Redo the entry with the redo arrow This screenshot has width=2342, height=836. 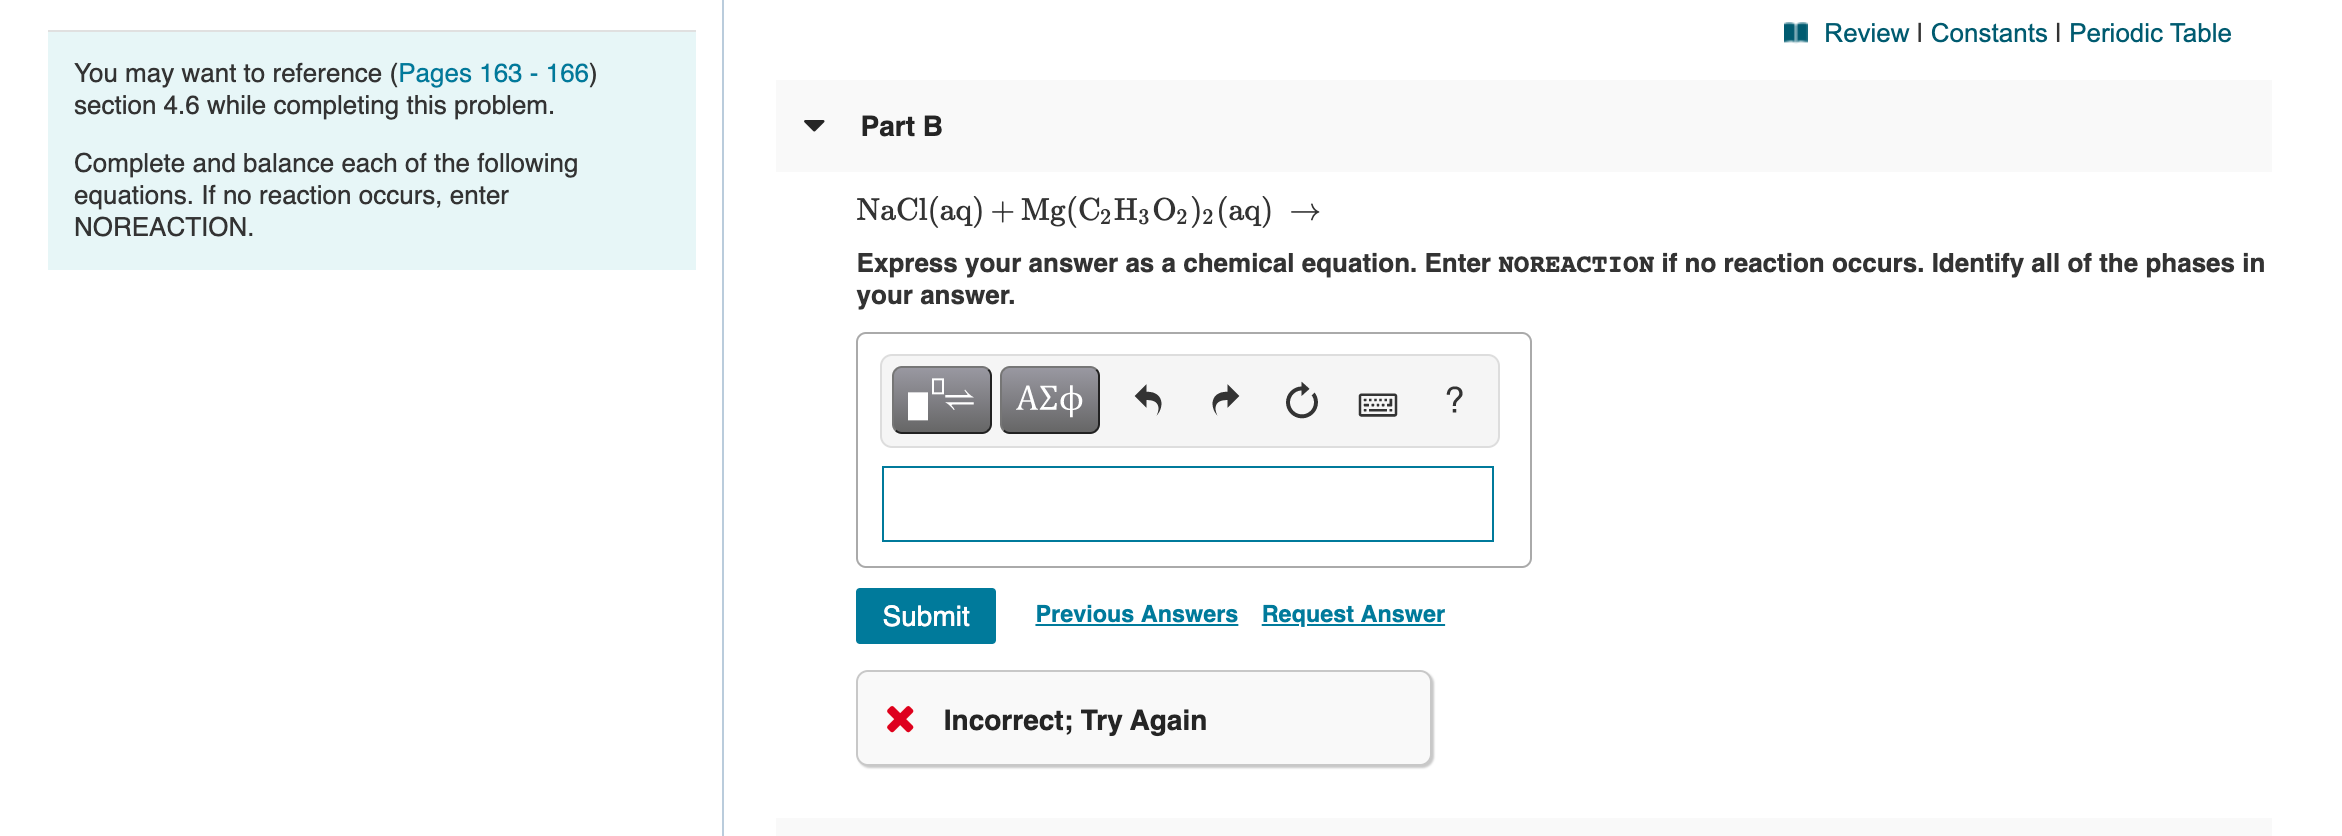(1223, 400)
